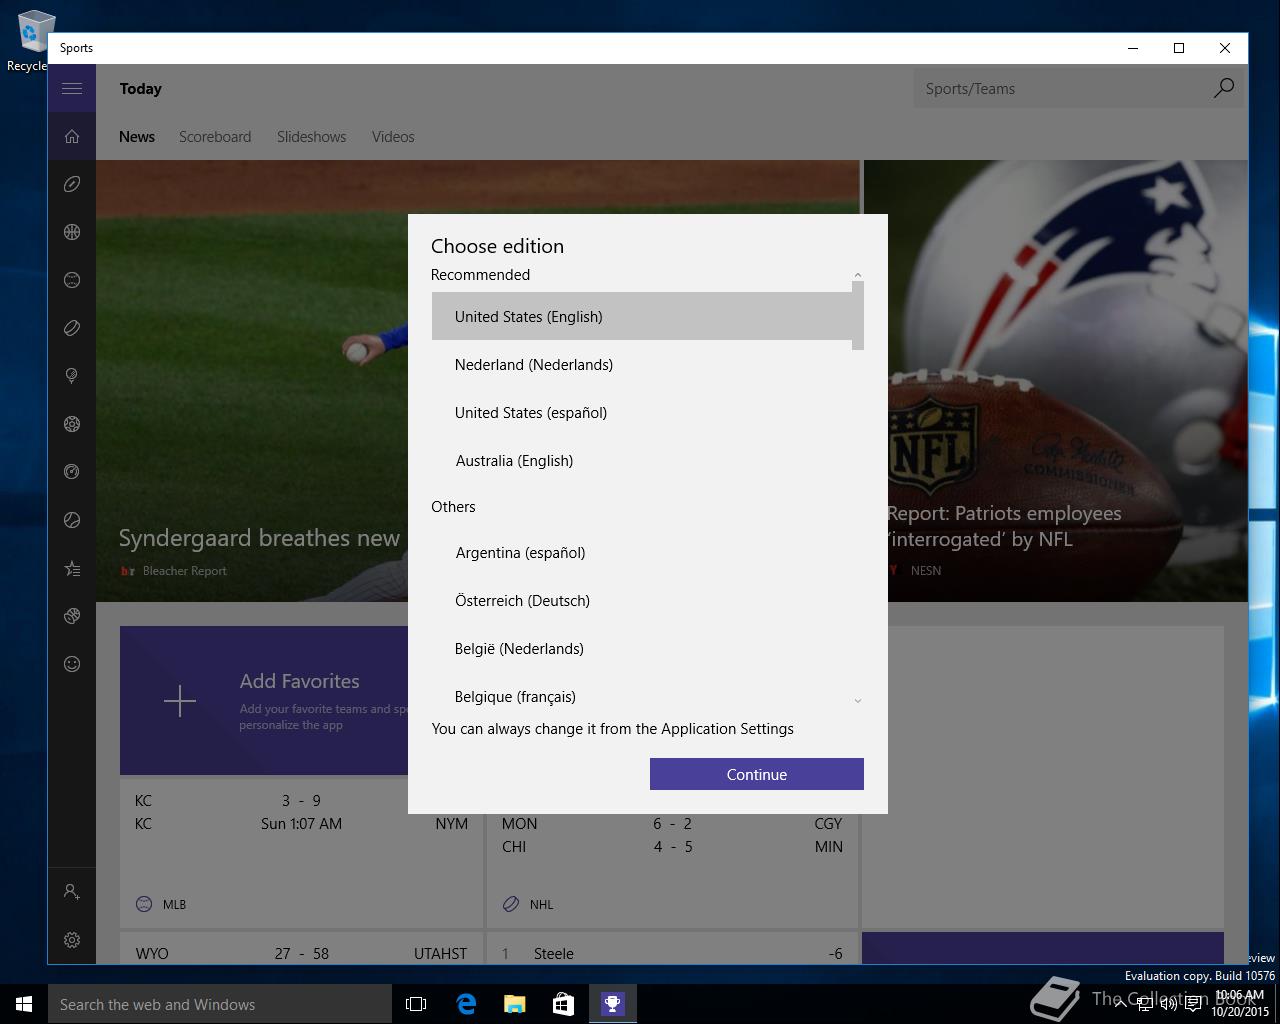Switch to the Slideshows tab

pyautogui.click(x=311, y=137)
